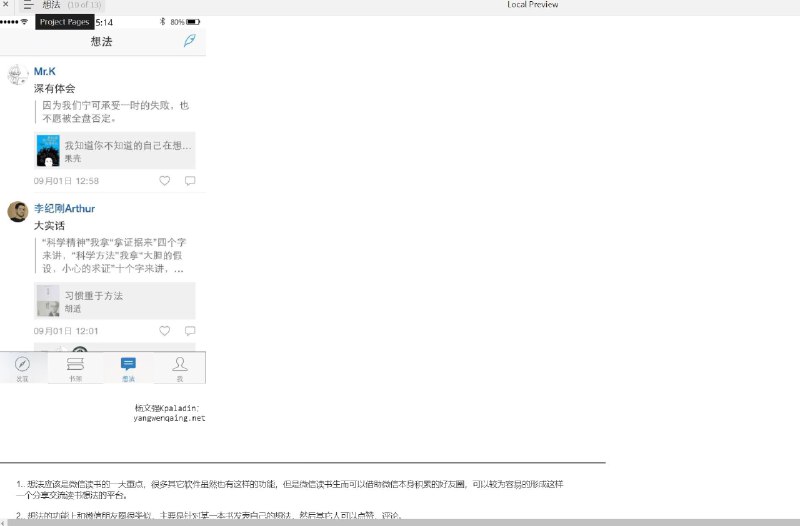800x526 pixels.
Task: Open book card 习惯重于方法
Action: (x=114, y=300)
